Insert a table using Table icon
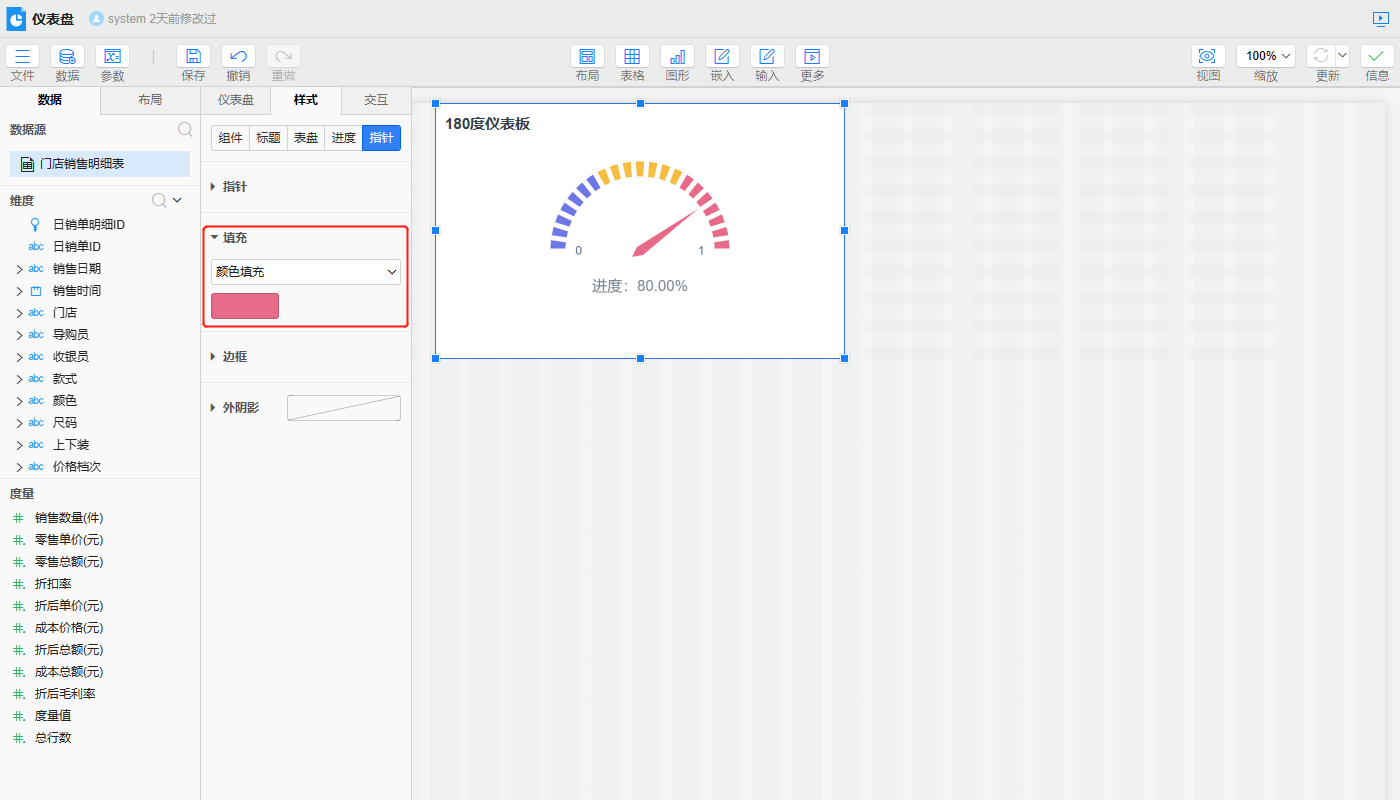This screenshot has width=1400, height=800. pyautogui.click(x=632, y=57)
